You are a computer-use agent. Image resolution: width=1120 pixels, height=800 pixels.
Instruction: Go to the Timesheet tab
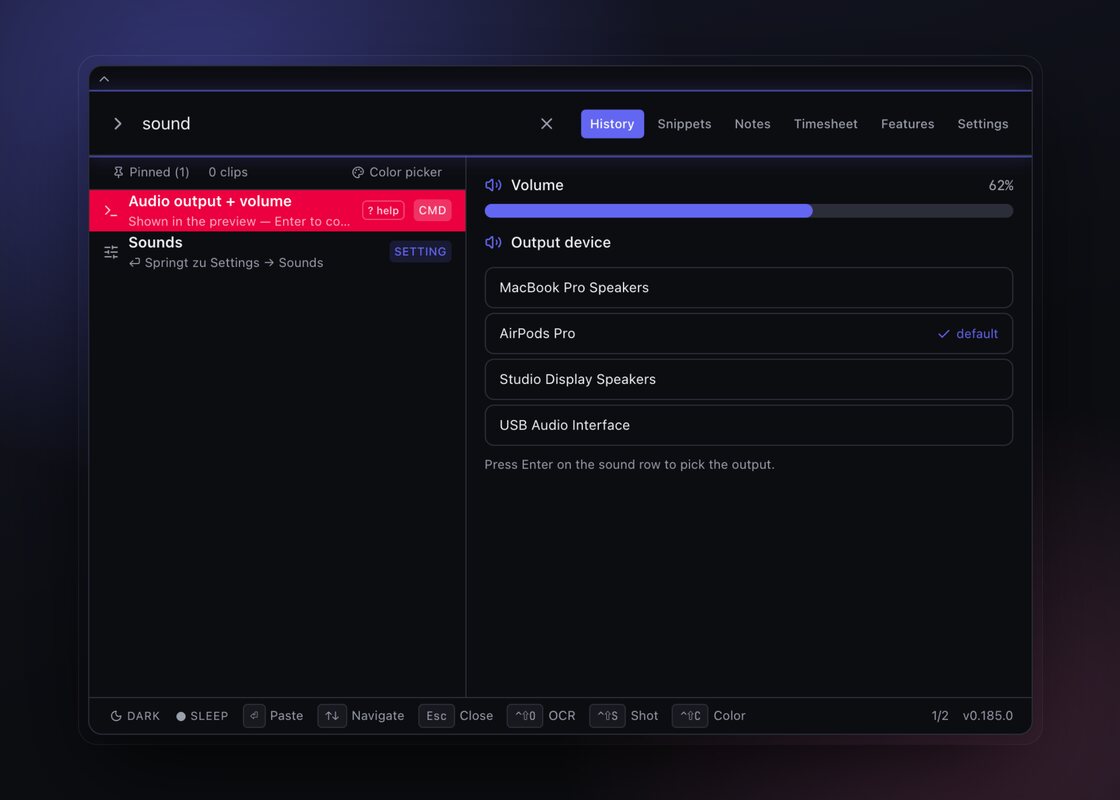[826, 124]
